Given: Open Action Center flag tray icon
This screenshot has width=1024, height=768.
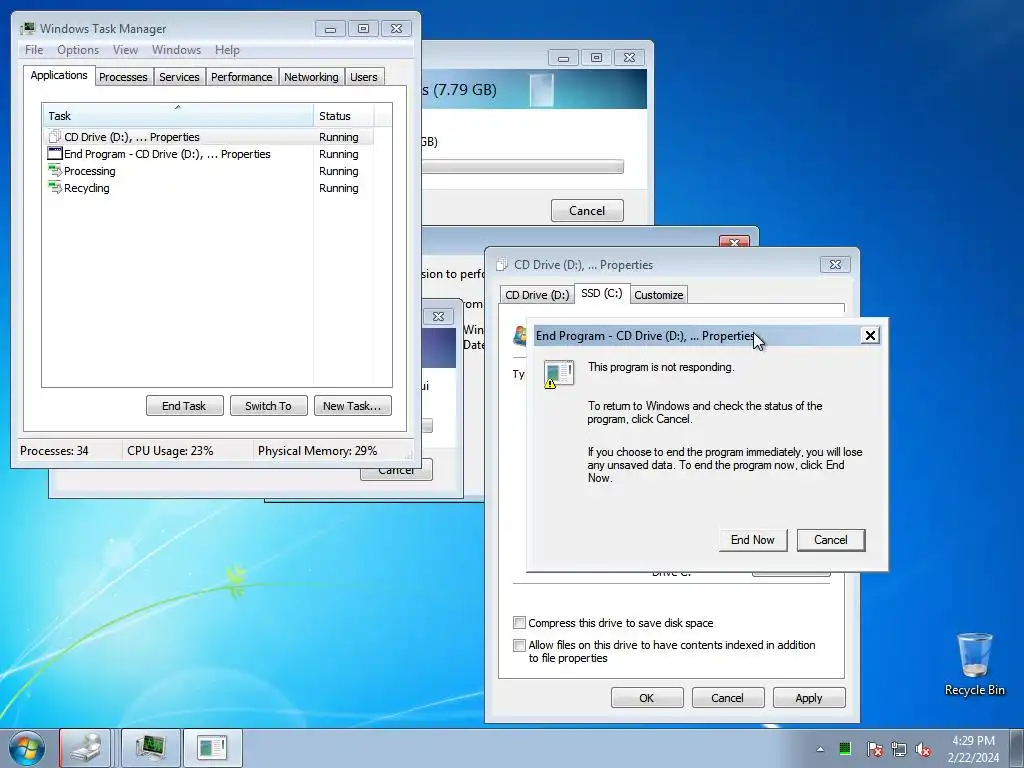Looking at the screenshot, I should click(x=874, y=749).
